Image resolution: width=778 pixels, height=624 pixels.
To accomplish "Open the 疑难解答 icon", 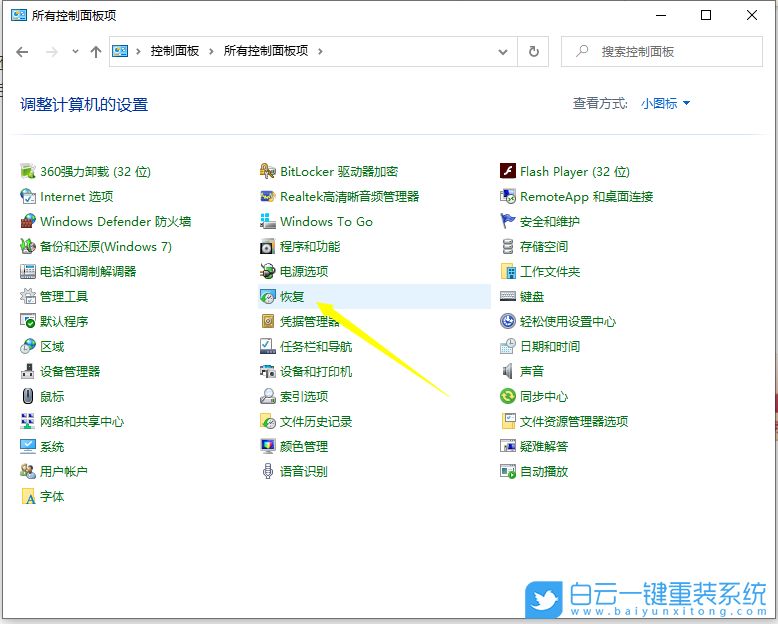I will point(508,447).
